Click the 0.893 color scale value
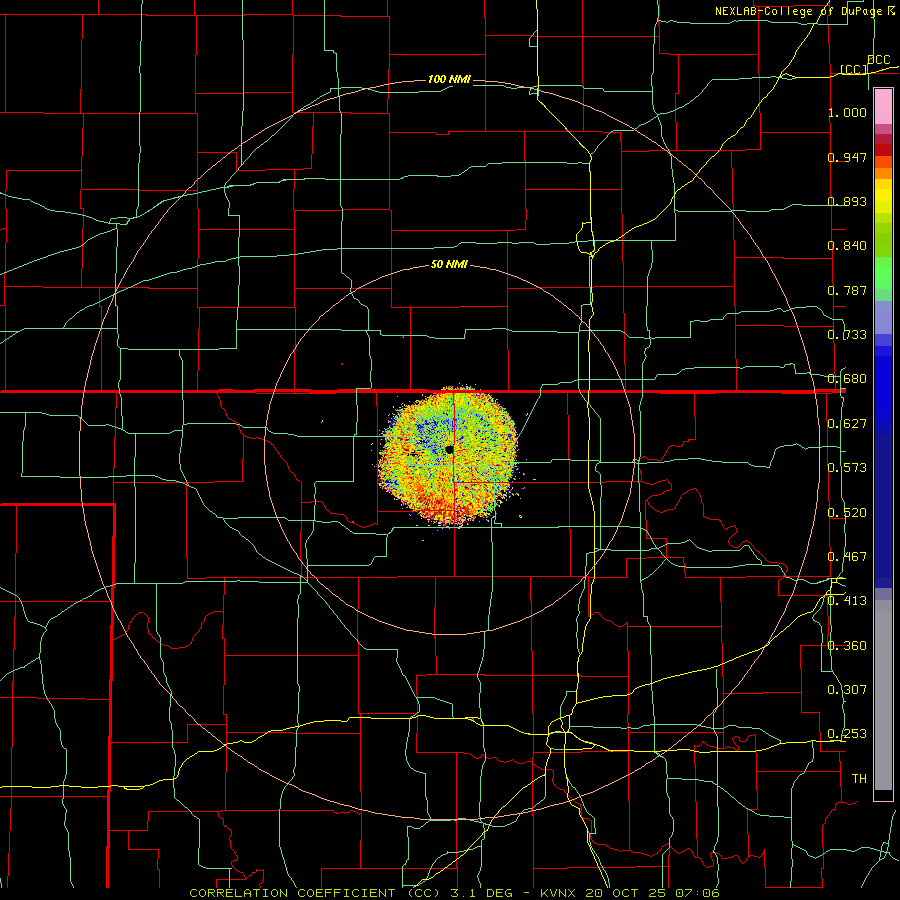Viewport: 900px width, 900px height. click(x=847, y=201)
